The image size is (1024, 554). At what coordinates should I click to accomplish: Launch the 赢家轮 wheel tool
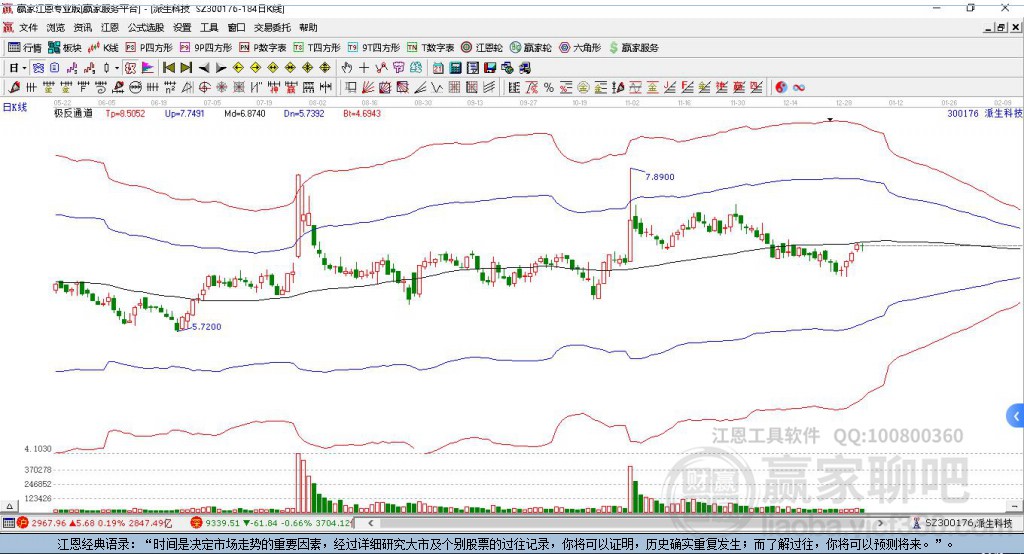point(531,48)
